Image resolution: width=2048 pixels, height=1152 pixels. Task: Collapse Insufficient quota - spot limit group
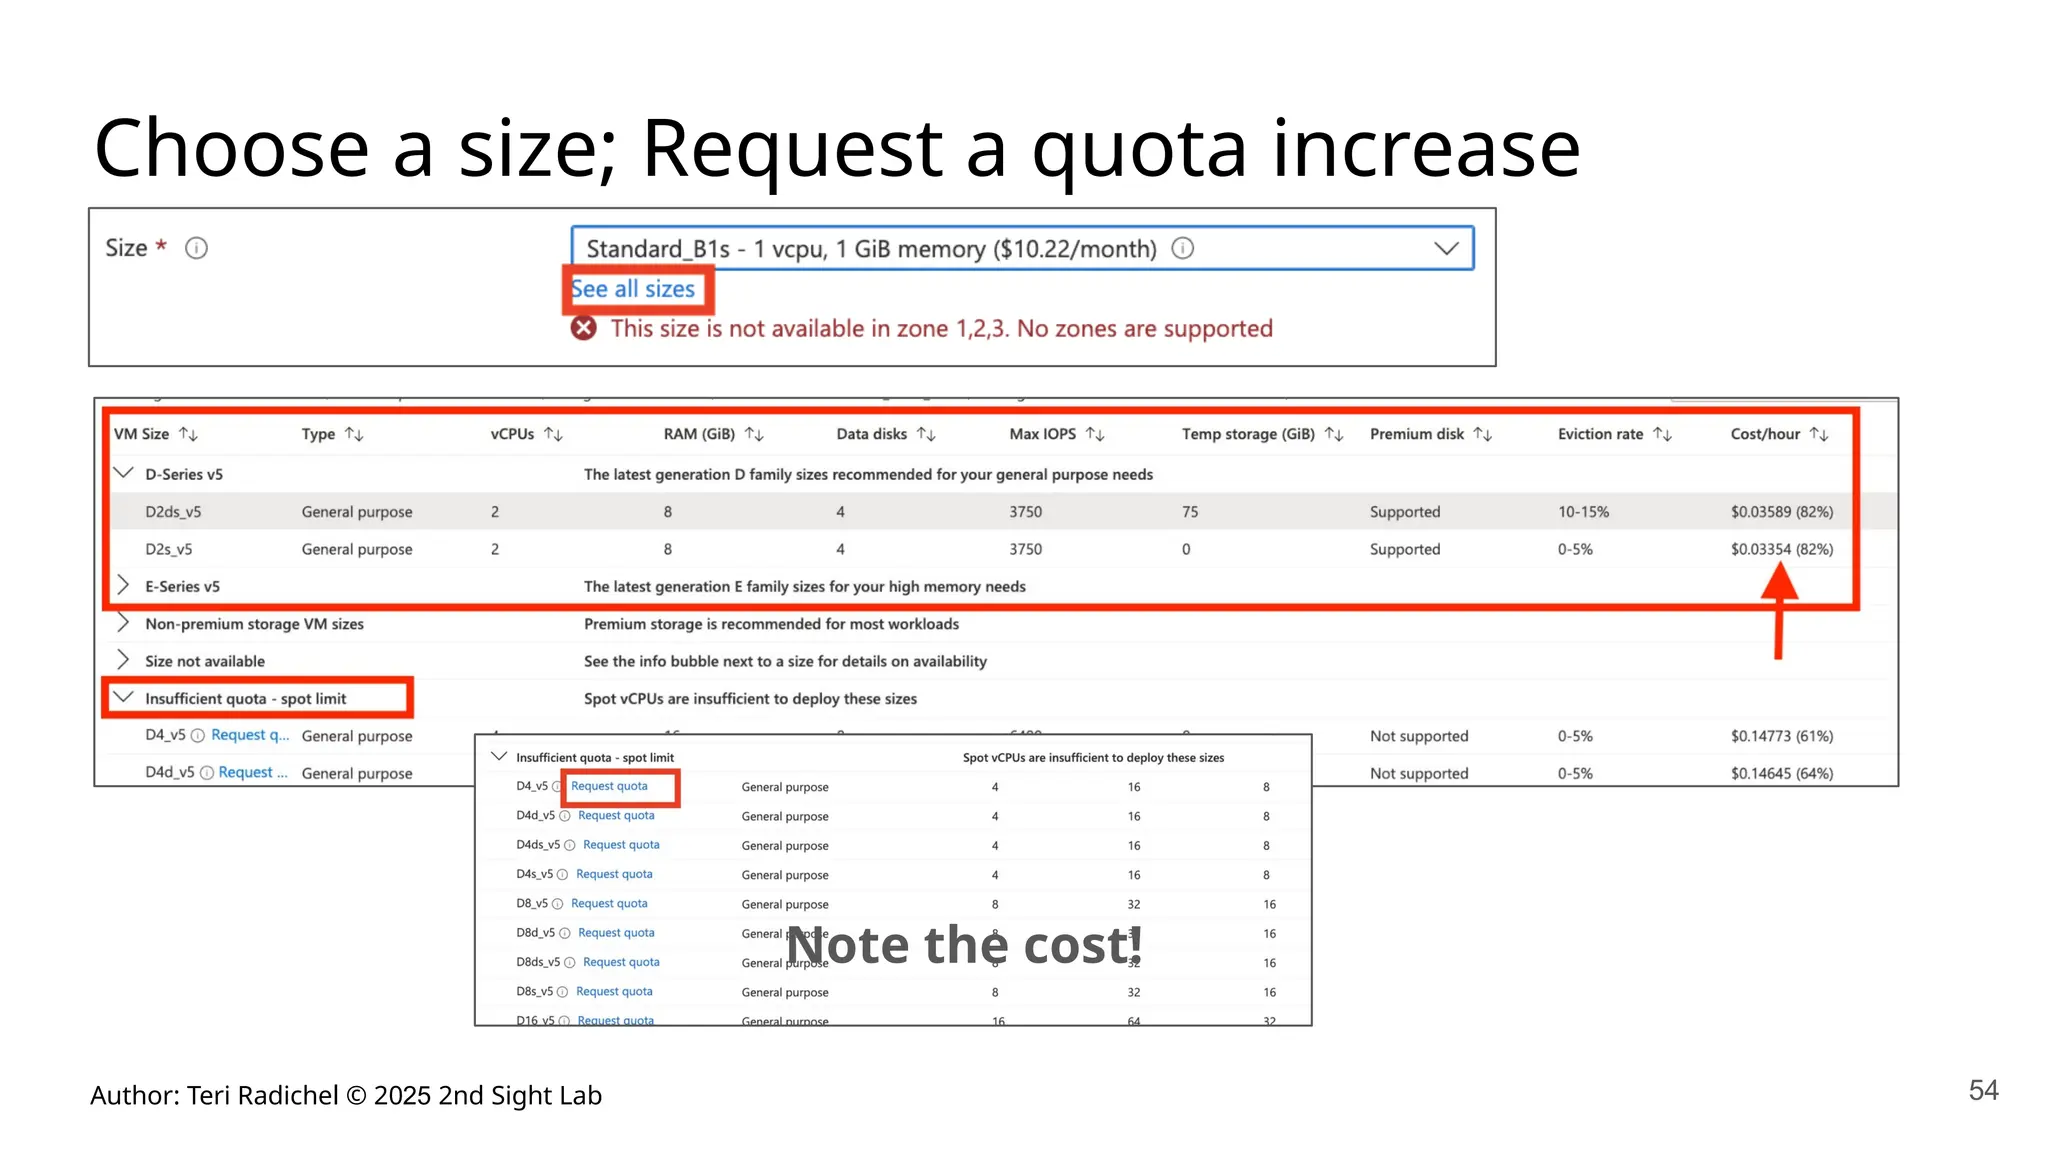coord(123,697)
